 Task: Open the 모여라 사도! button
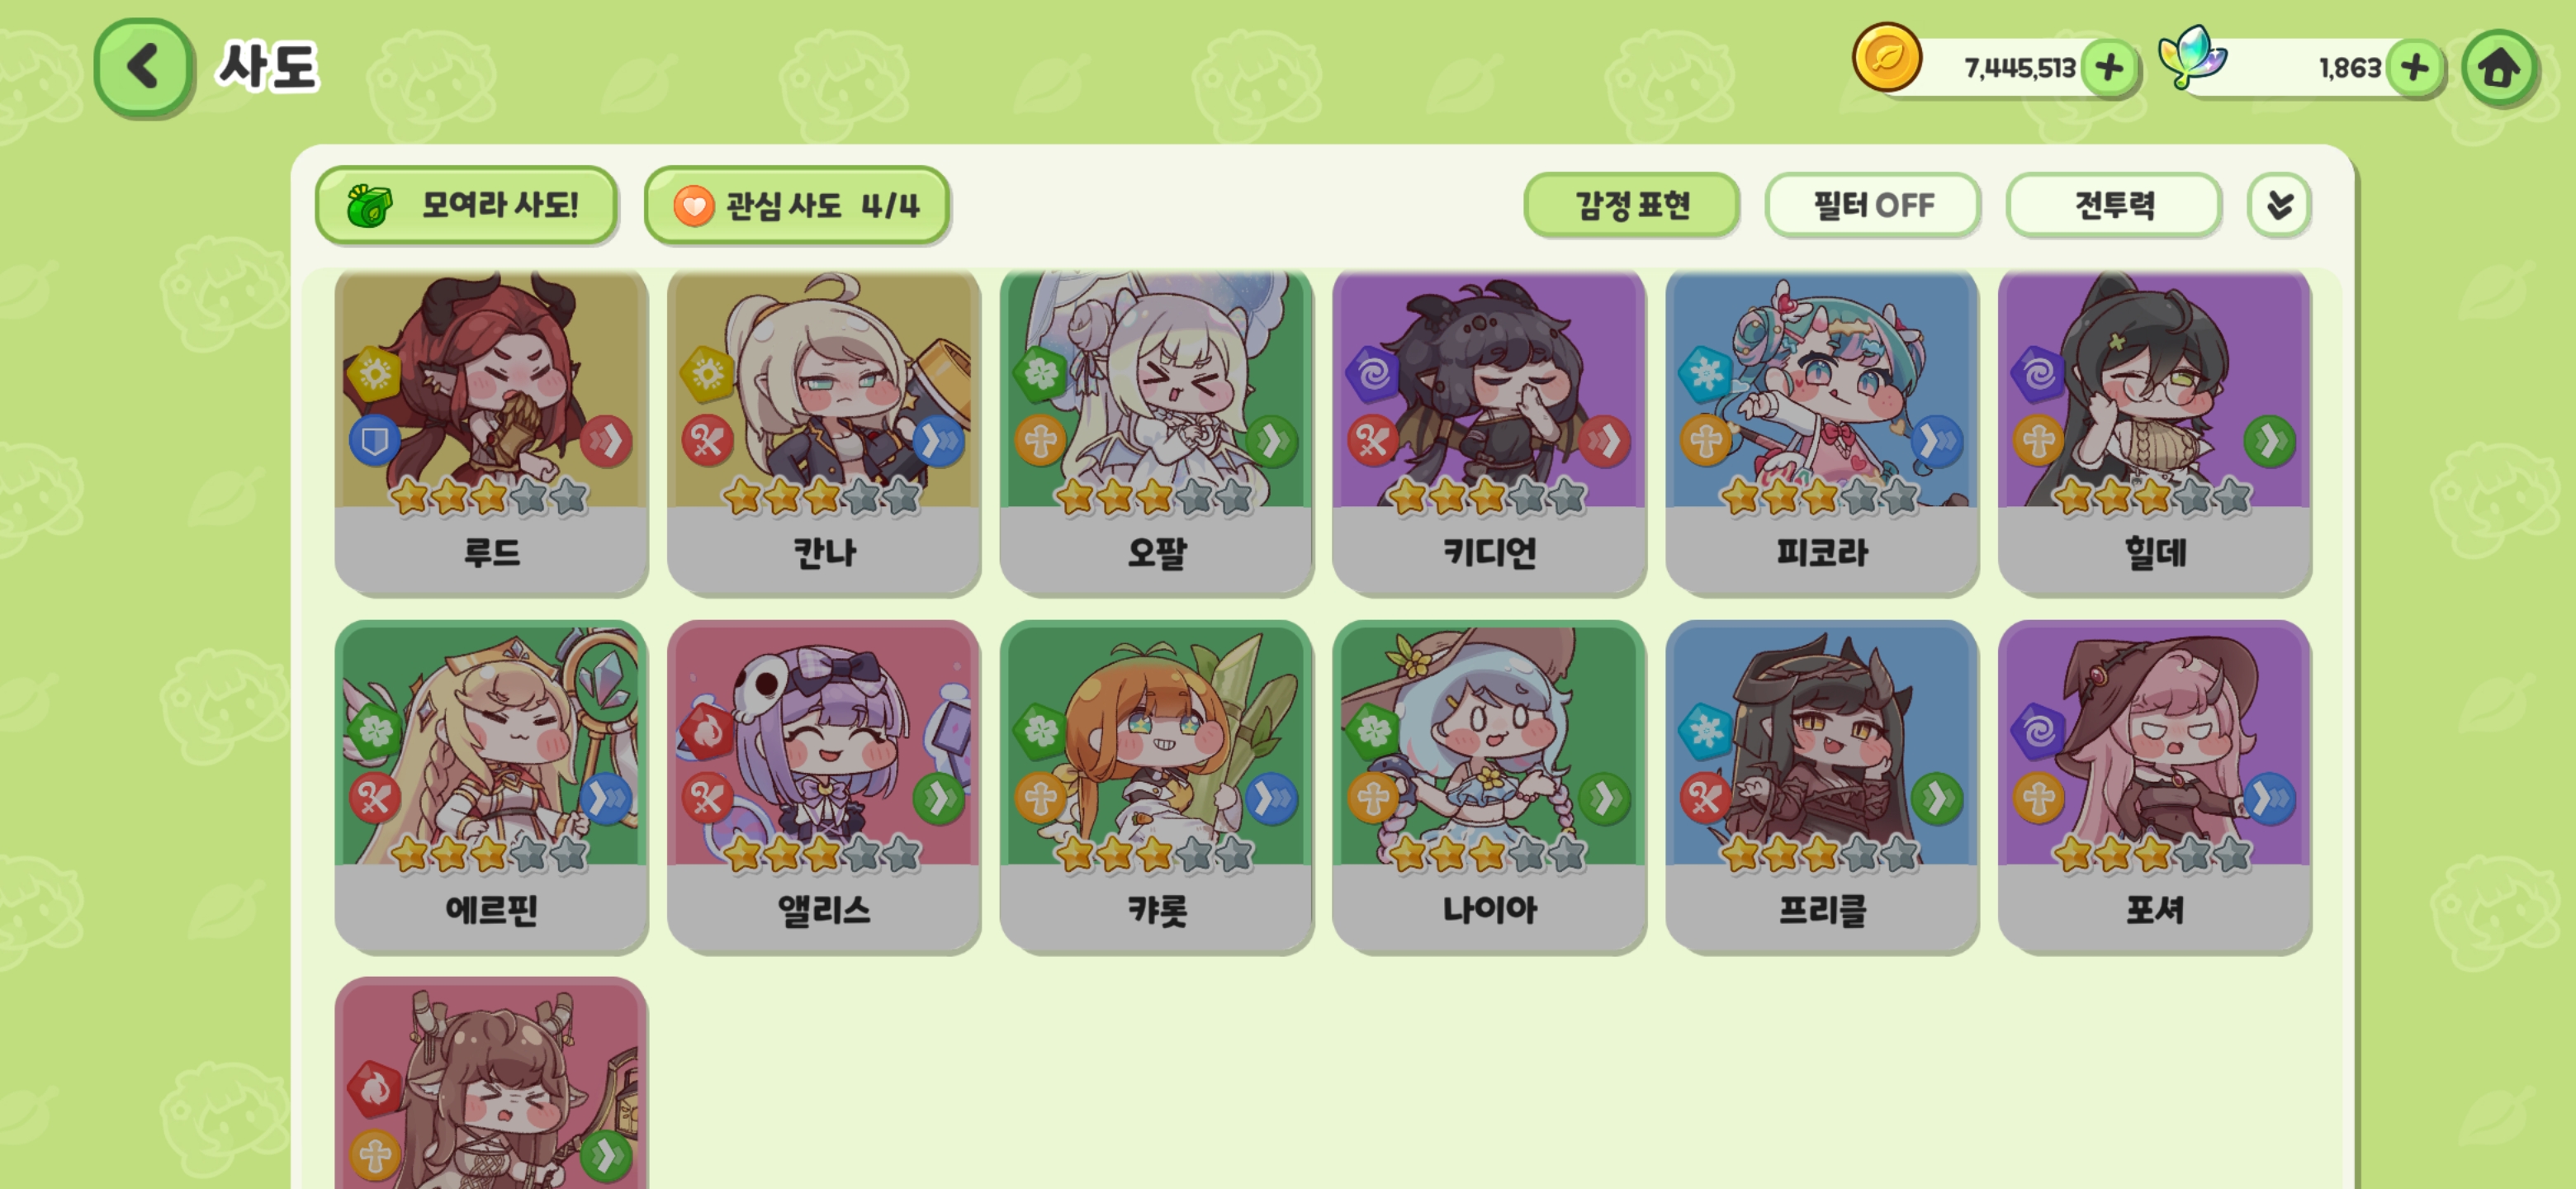click(x=466, y=205)
